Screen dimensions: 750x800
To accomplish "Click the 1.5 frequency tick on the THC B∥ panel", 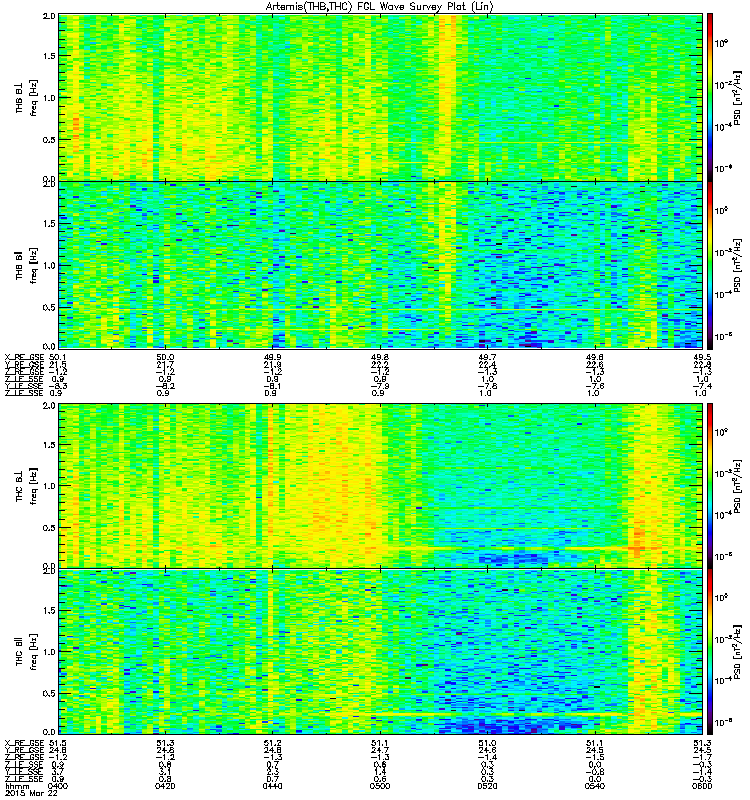I will click(x=49, y=610).
